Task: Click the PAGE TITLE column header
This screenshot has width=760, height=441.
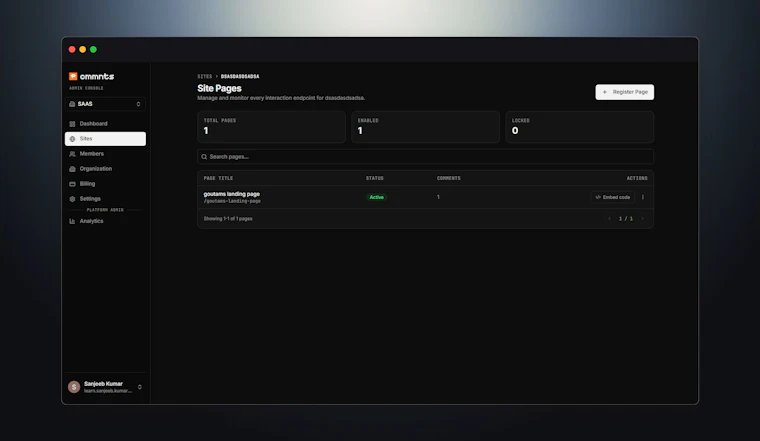Action: [x=218, y=178]
